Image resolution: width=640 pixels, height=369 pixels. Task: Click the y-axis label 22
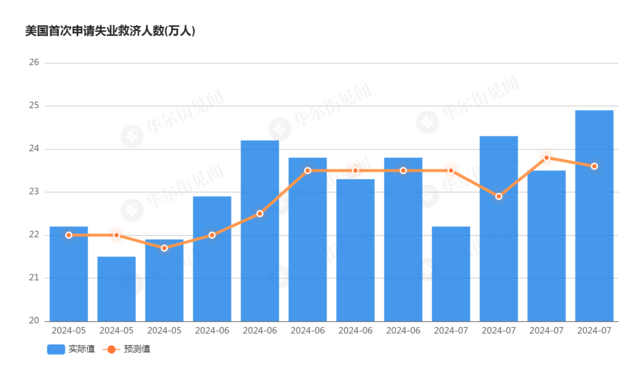click(x=34, y=235)
